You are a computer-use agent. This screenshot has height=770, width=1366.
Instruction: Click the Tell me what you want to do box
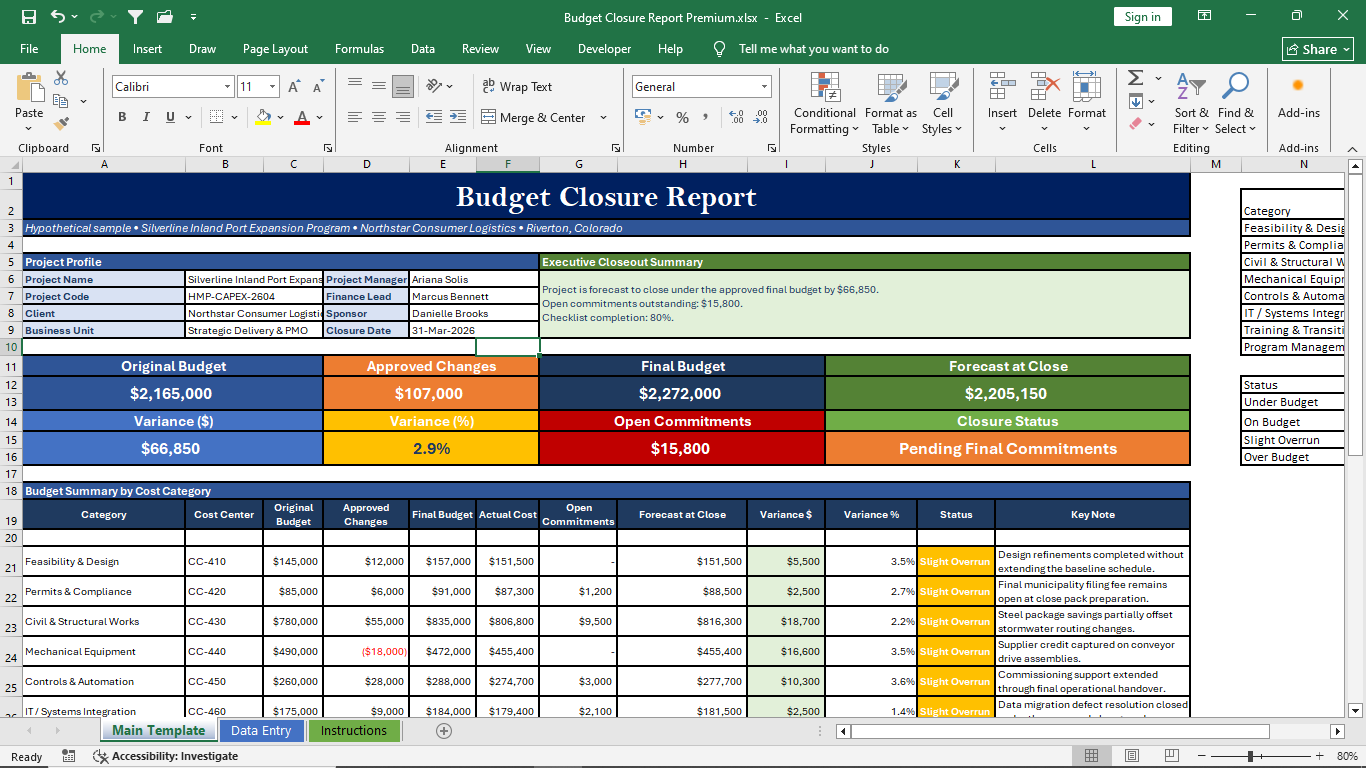coord(813,49)
